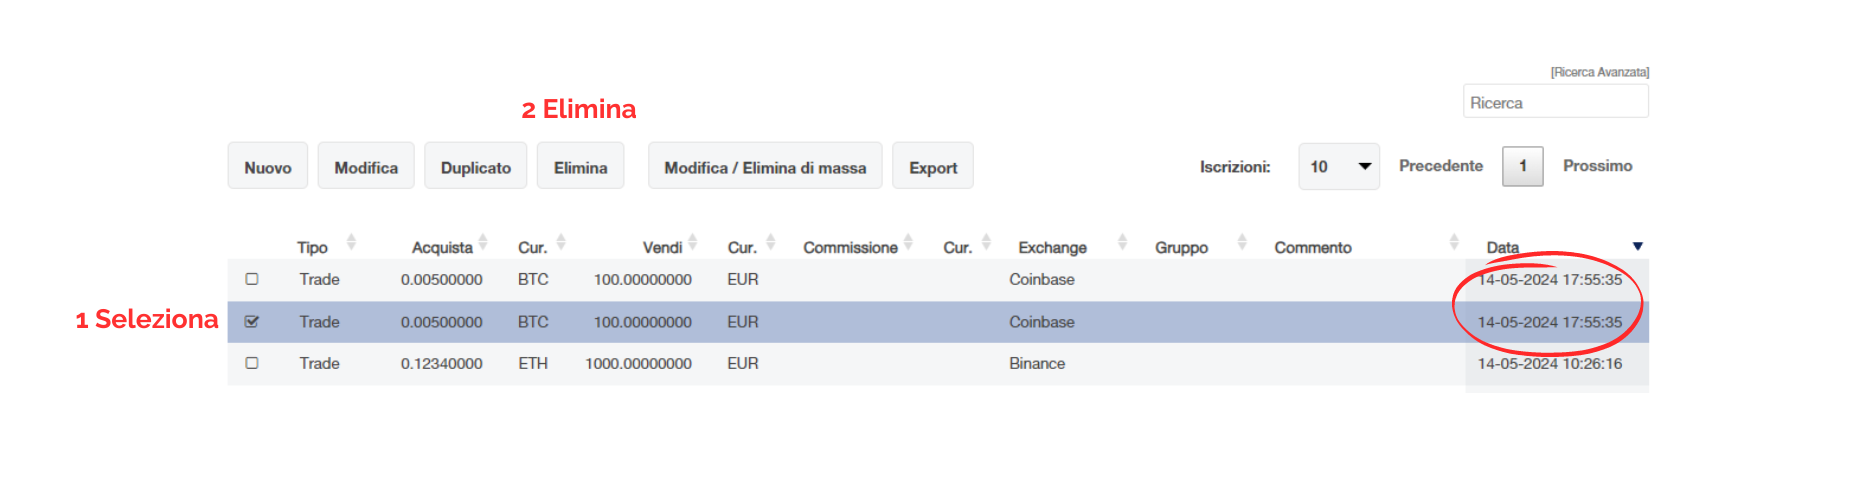Image resolution: width=1862 pixels, height=480 pixels.
Task: Check the first Coinbase trade row checkbox
Action: click(252, 279)
